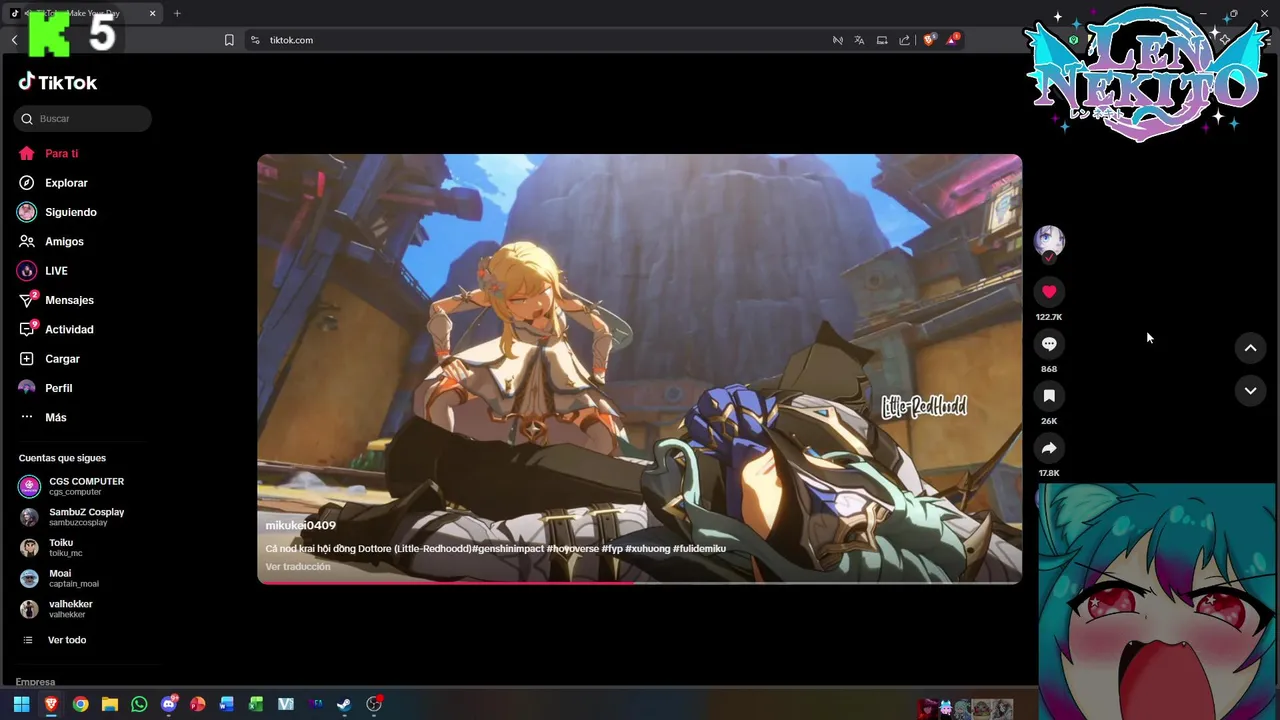Click the LIVE icon in sidebar
This screenshot has width=1280, height=720.
click(x=27, y=271)
